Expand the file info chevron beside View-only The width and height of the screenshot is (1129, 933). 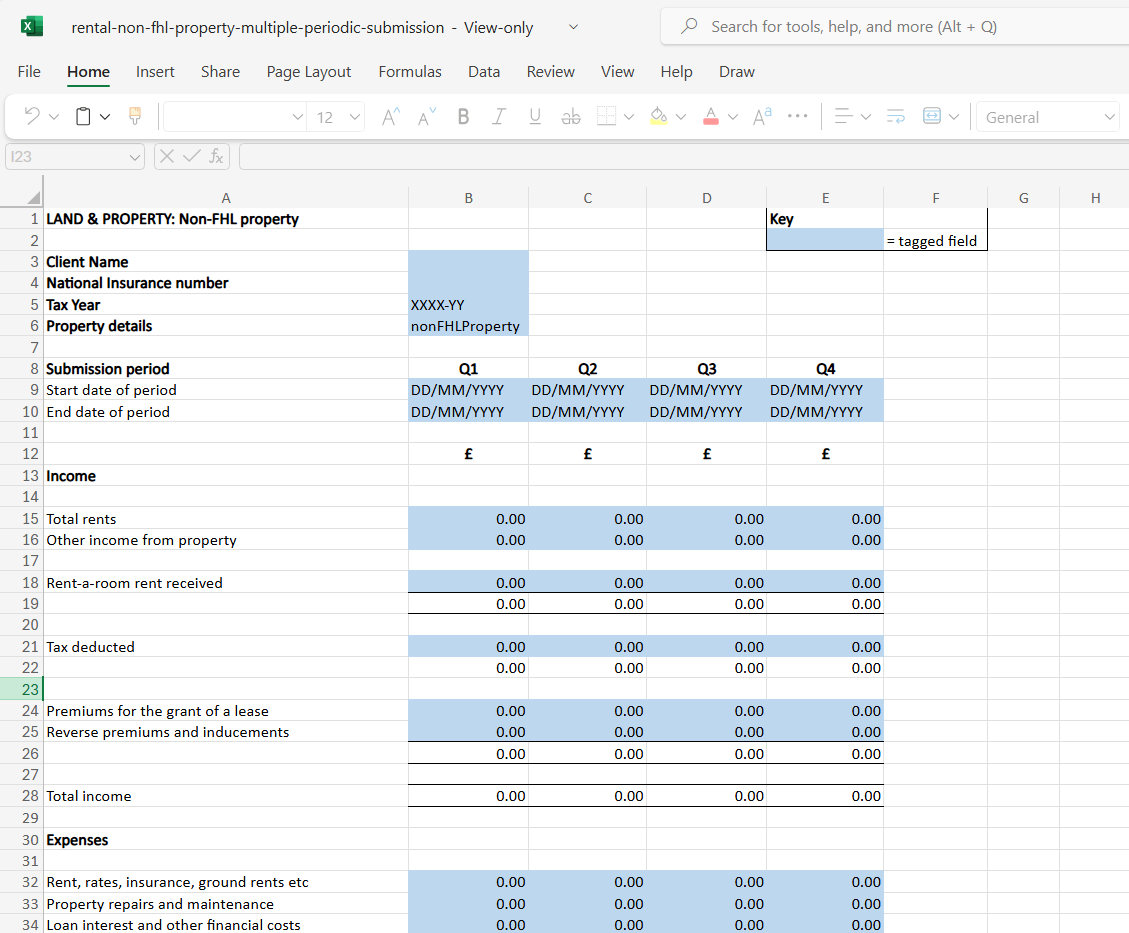[573, 27]
